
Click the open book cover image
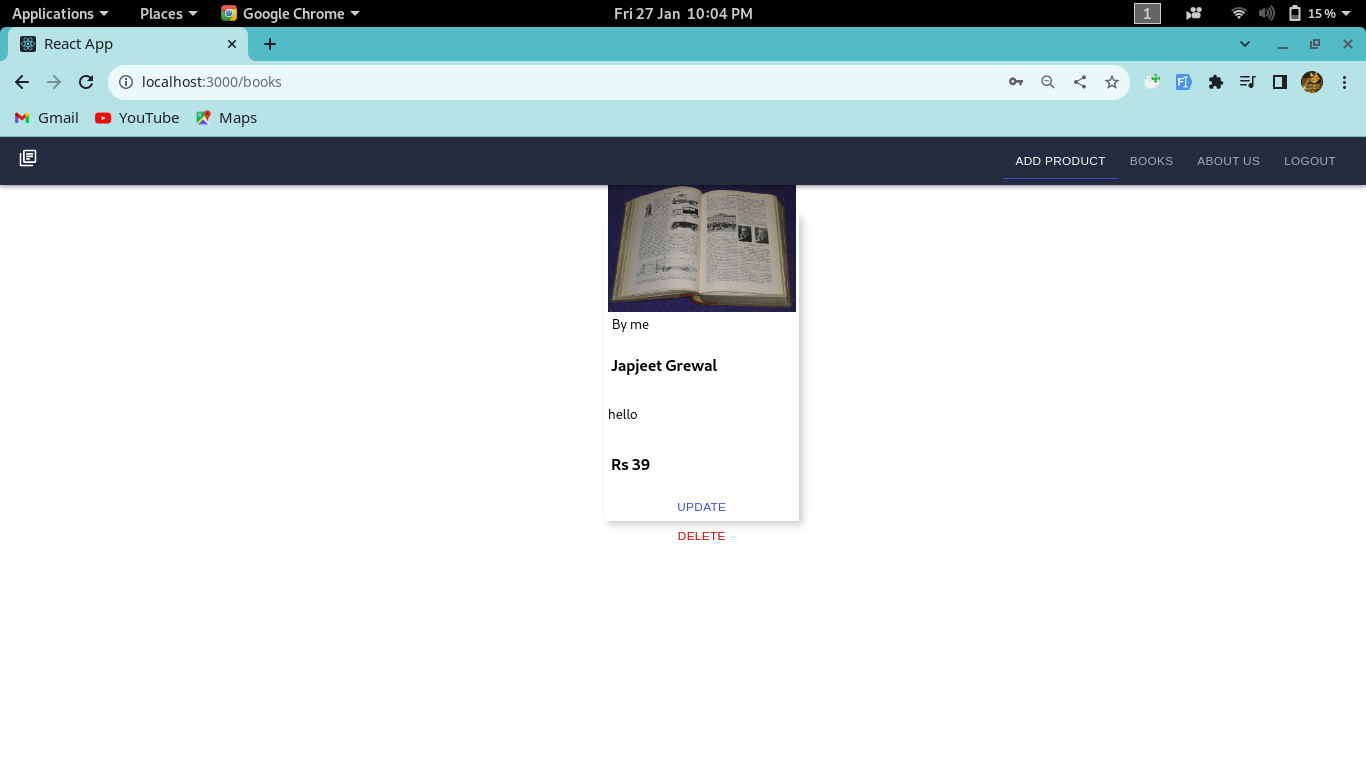click(x=702, y=248)
